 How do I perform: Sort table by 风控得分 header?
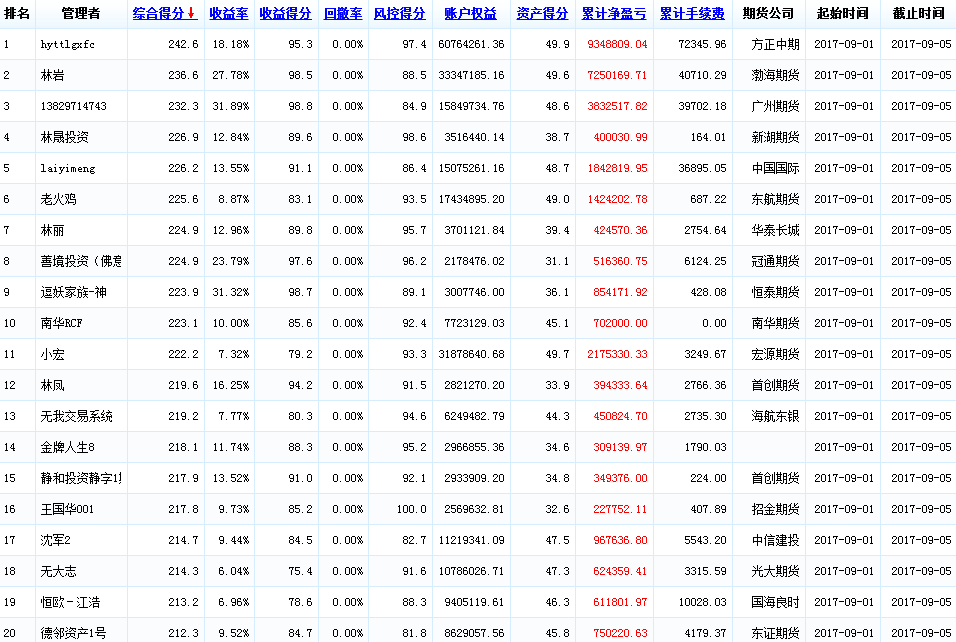pyautogui.click(x=400, y=13)
